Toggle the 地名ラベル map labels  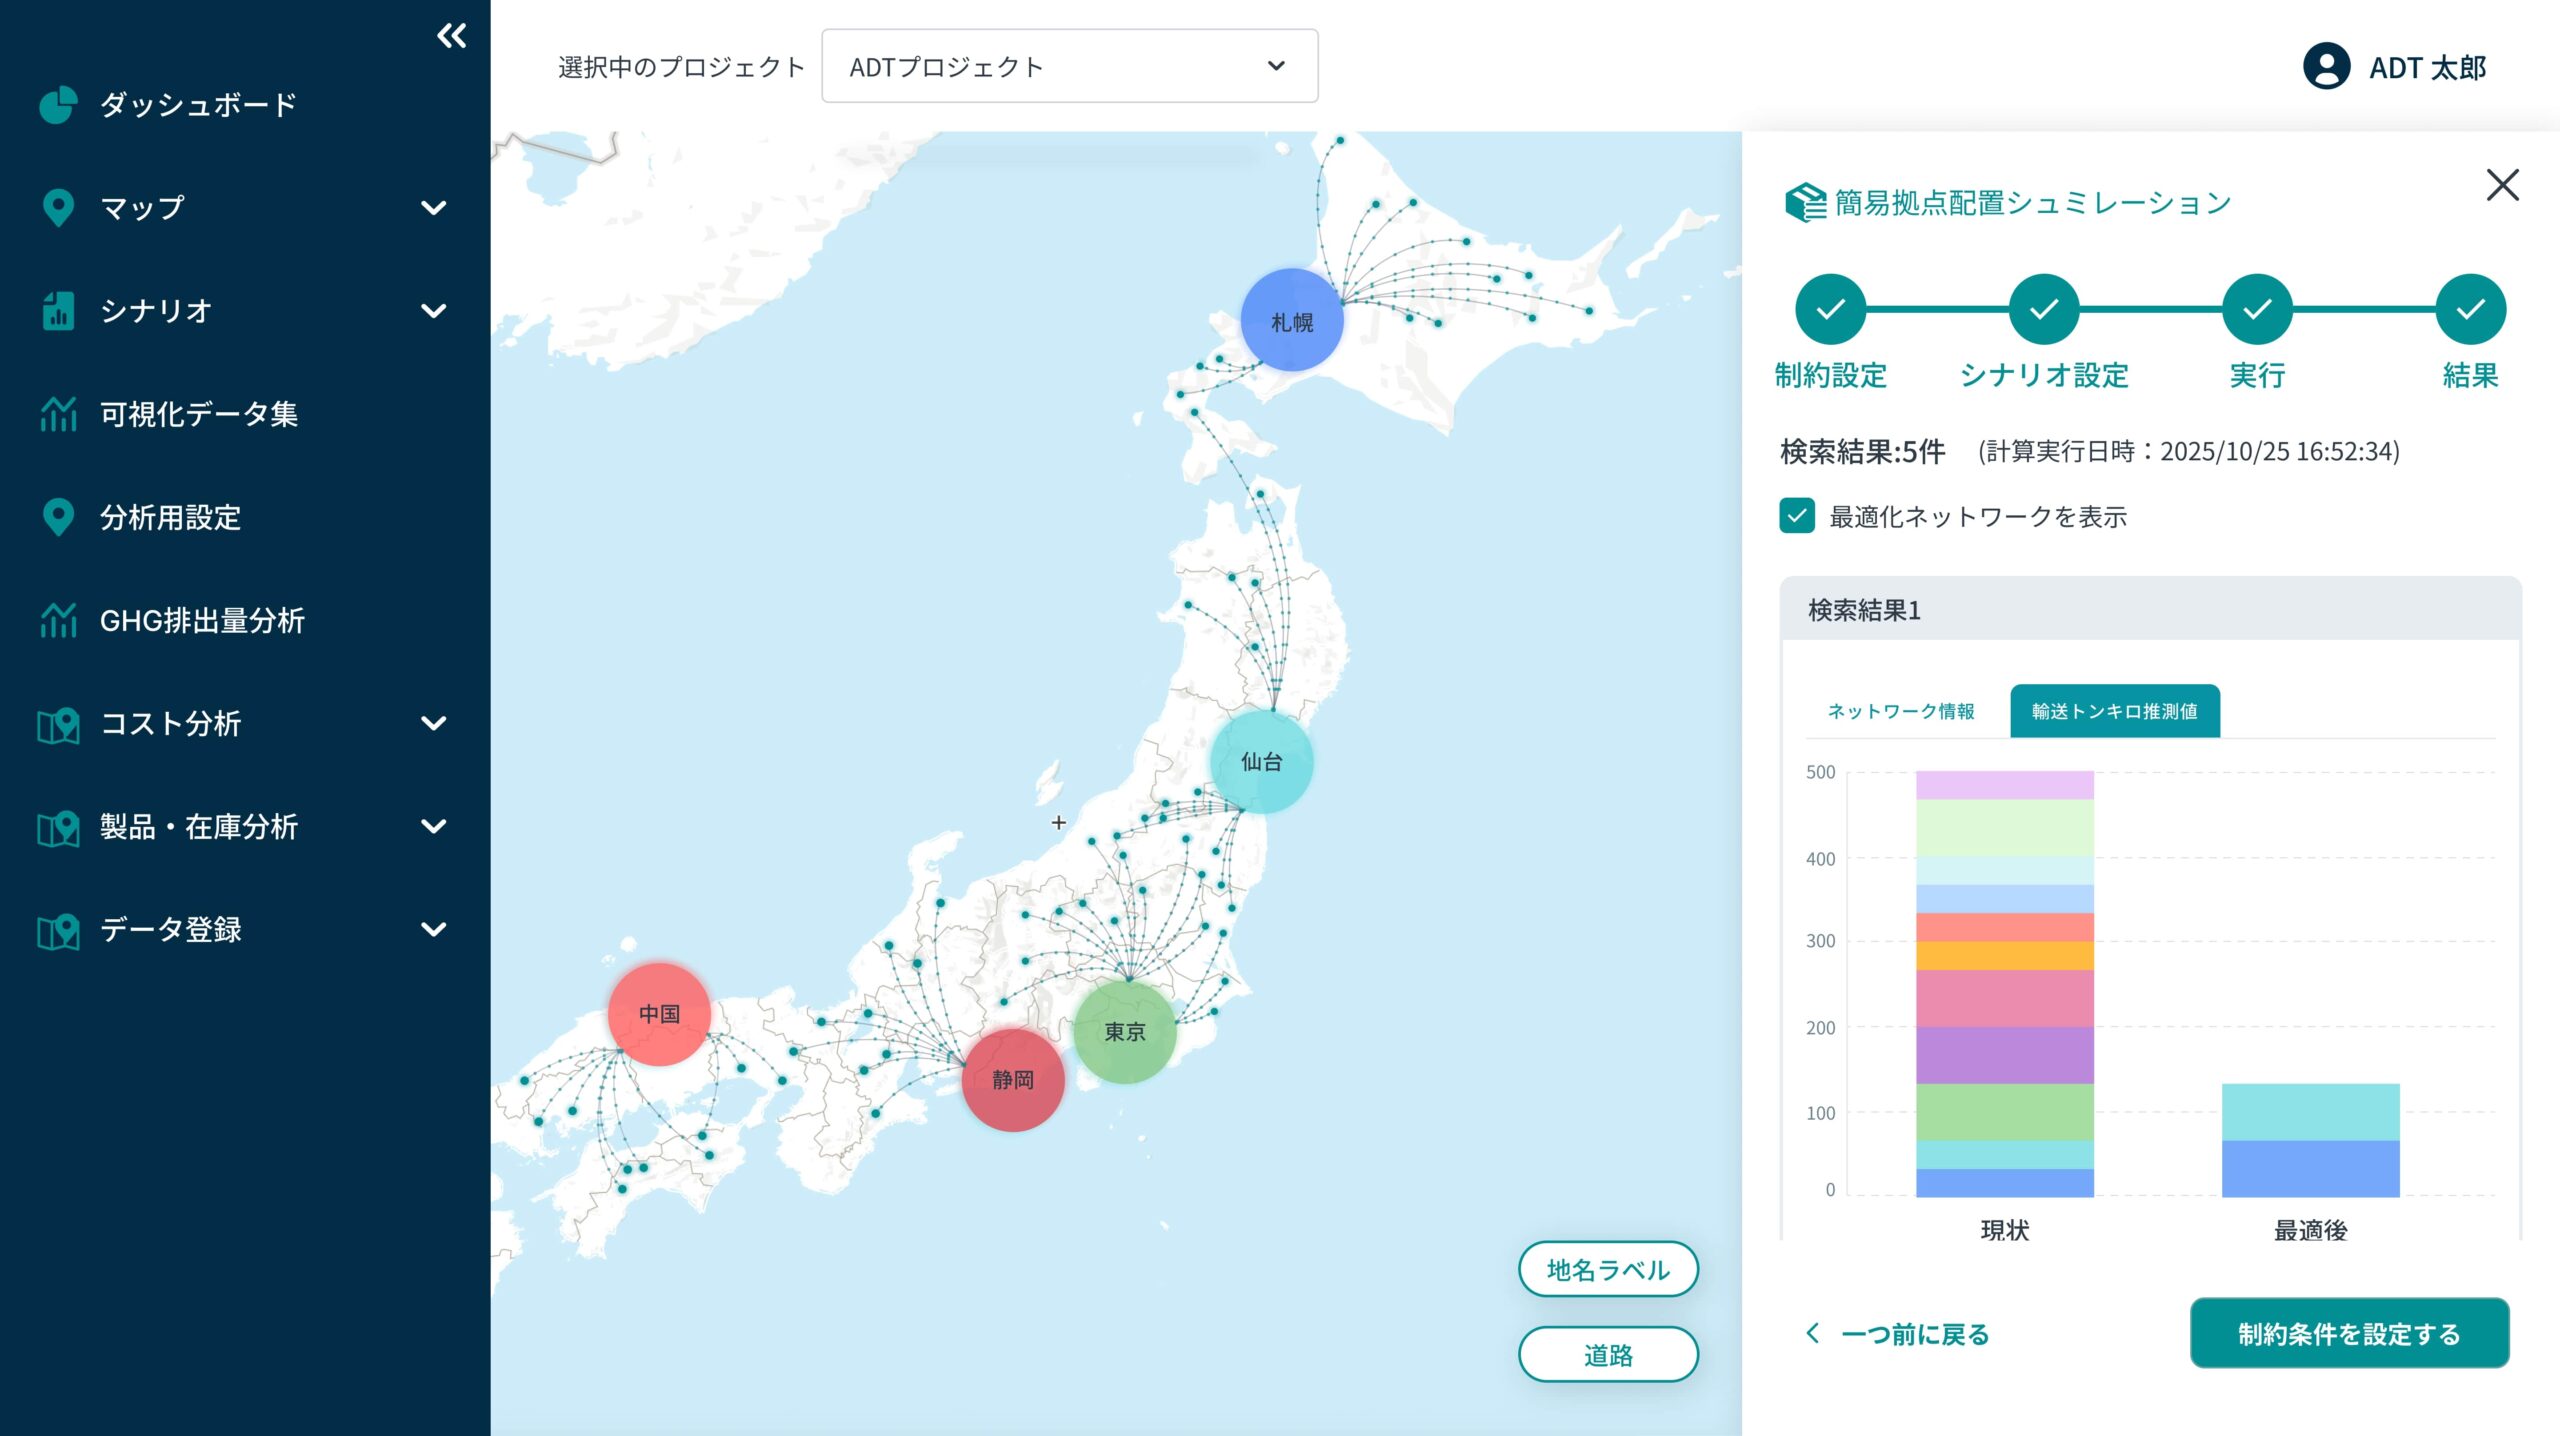[1607, 1270]
